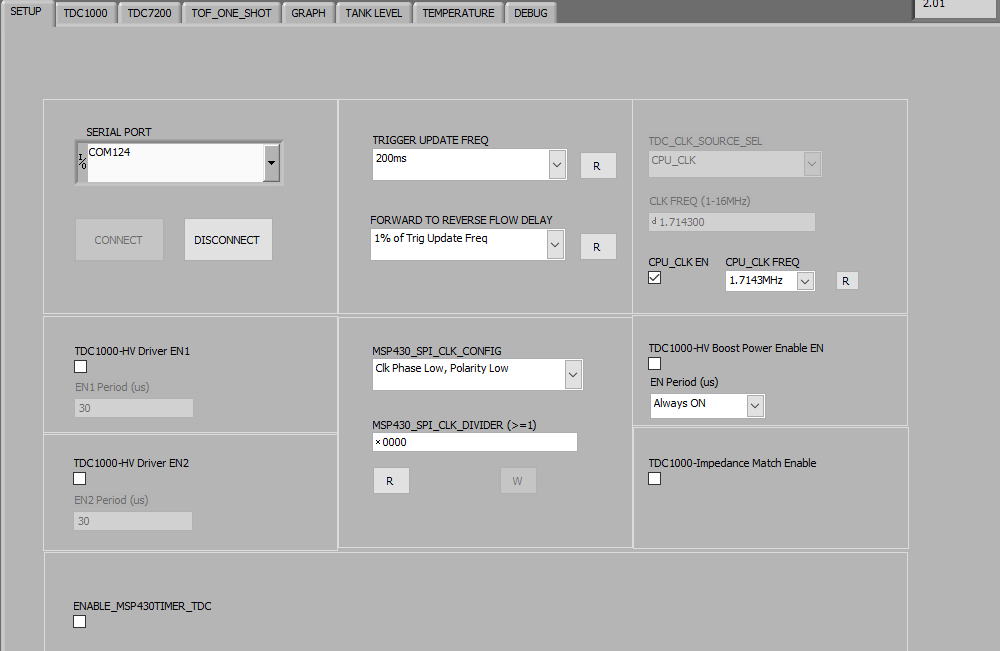The width and height of the screenshot is (1000, 651).
Task: Open the MSP430_SPI_CLK_CONFIG dropdown
Action: pyautogui.click(x=573, y=374)
